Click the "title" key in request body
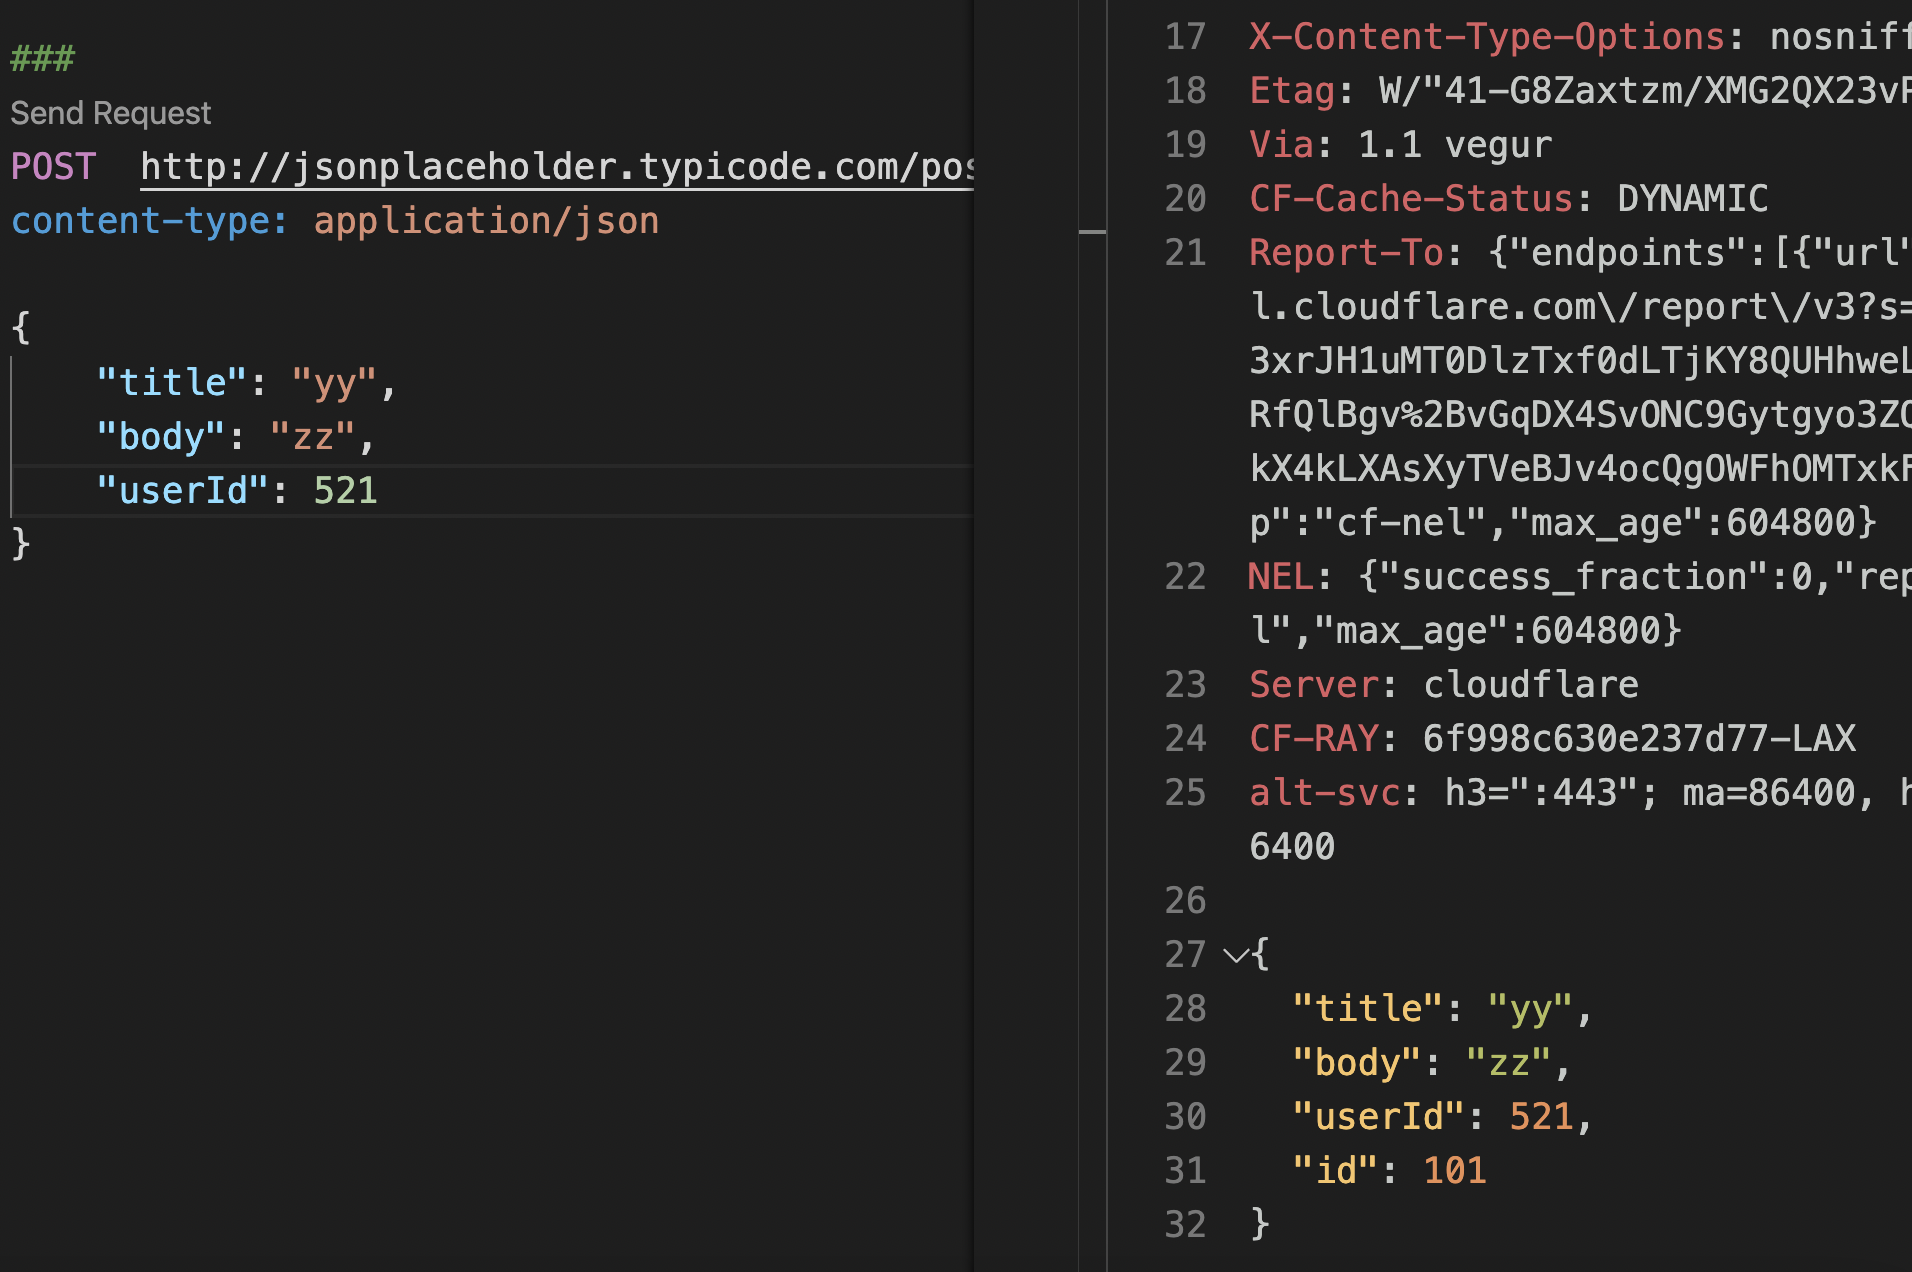1912x1272 pixels. point(172,383)
